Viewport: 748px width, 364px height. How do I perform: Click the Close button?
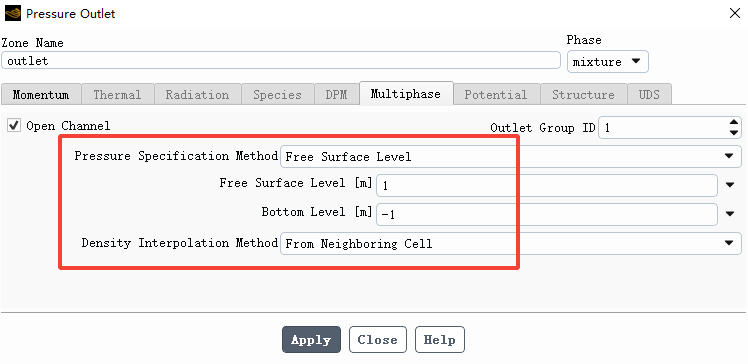pyautogui.click(x=377, y=340)
